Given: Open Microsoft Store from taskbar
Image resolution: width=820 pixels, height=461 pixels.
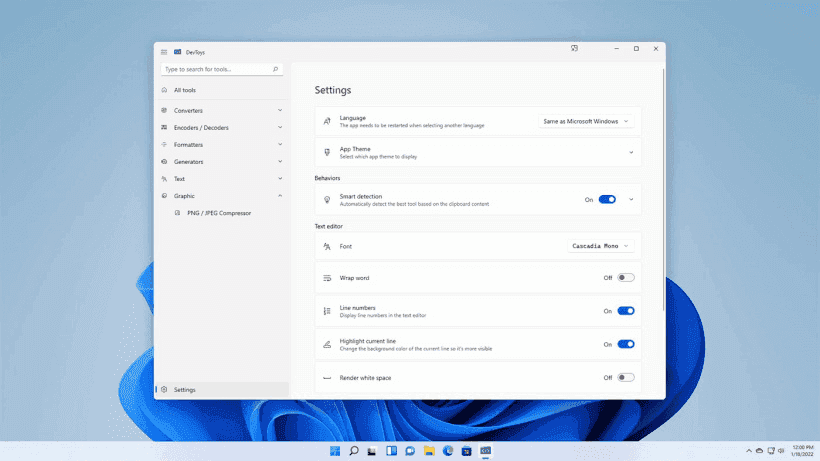Looking at the screenshot, I should click(x=466, y=451).
